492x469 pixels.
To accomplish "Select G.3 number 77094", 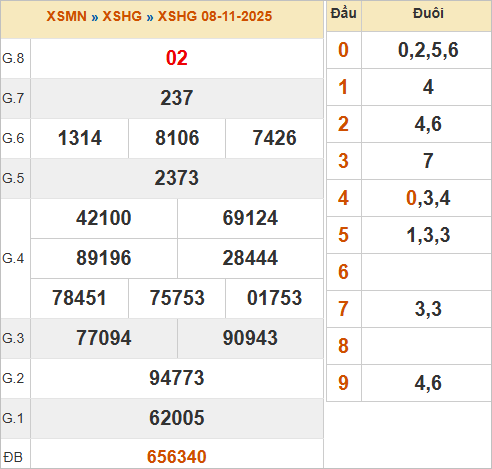I will coord(104,338).
